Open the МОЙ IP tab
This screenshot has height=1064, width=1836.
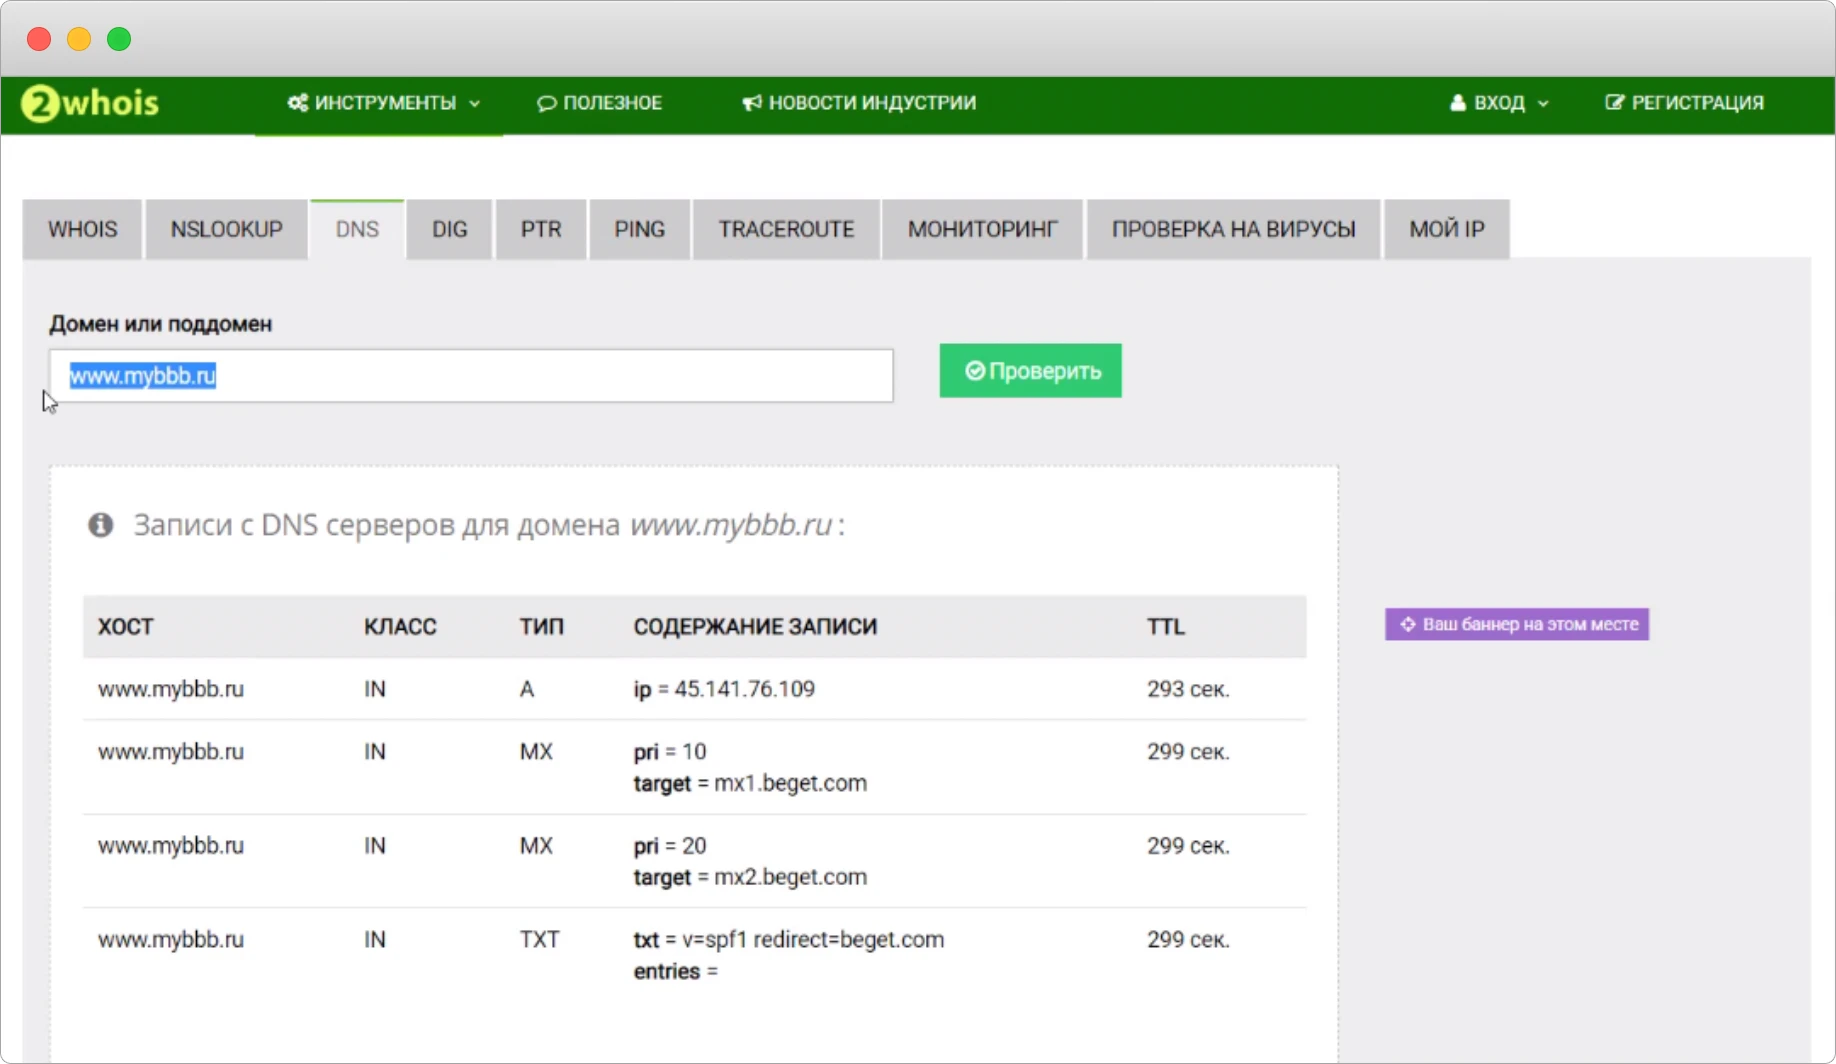1446,229
